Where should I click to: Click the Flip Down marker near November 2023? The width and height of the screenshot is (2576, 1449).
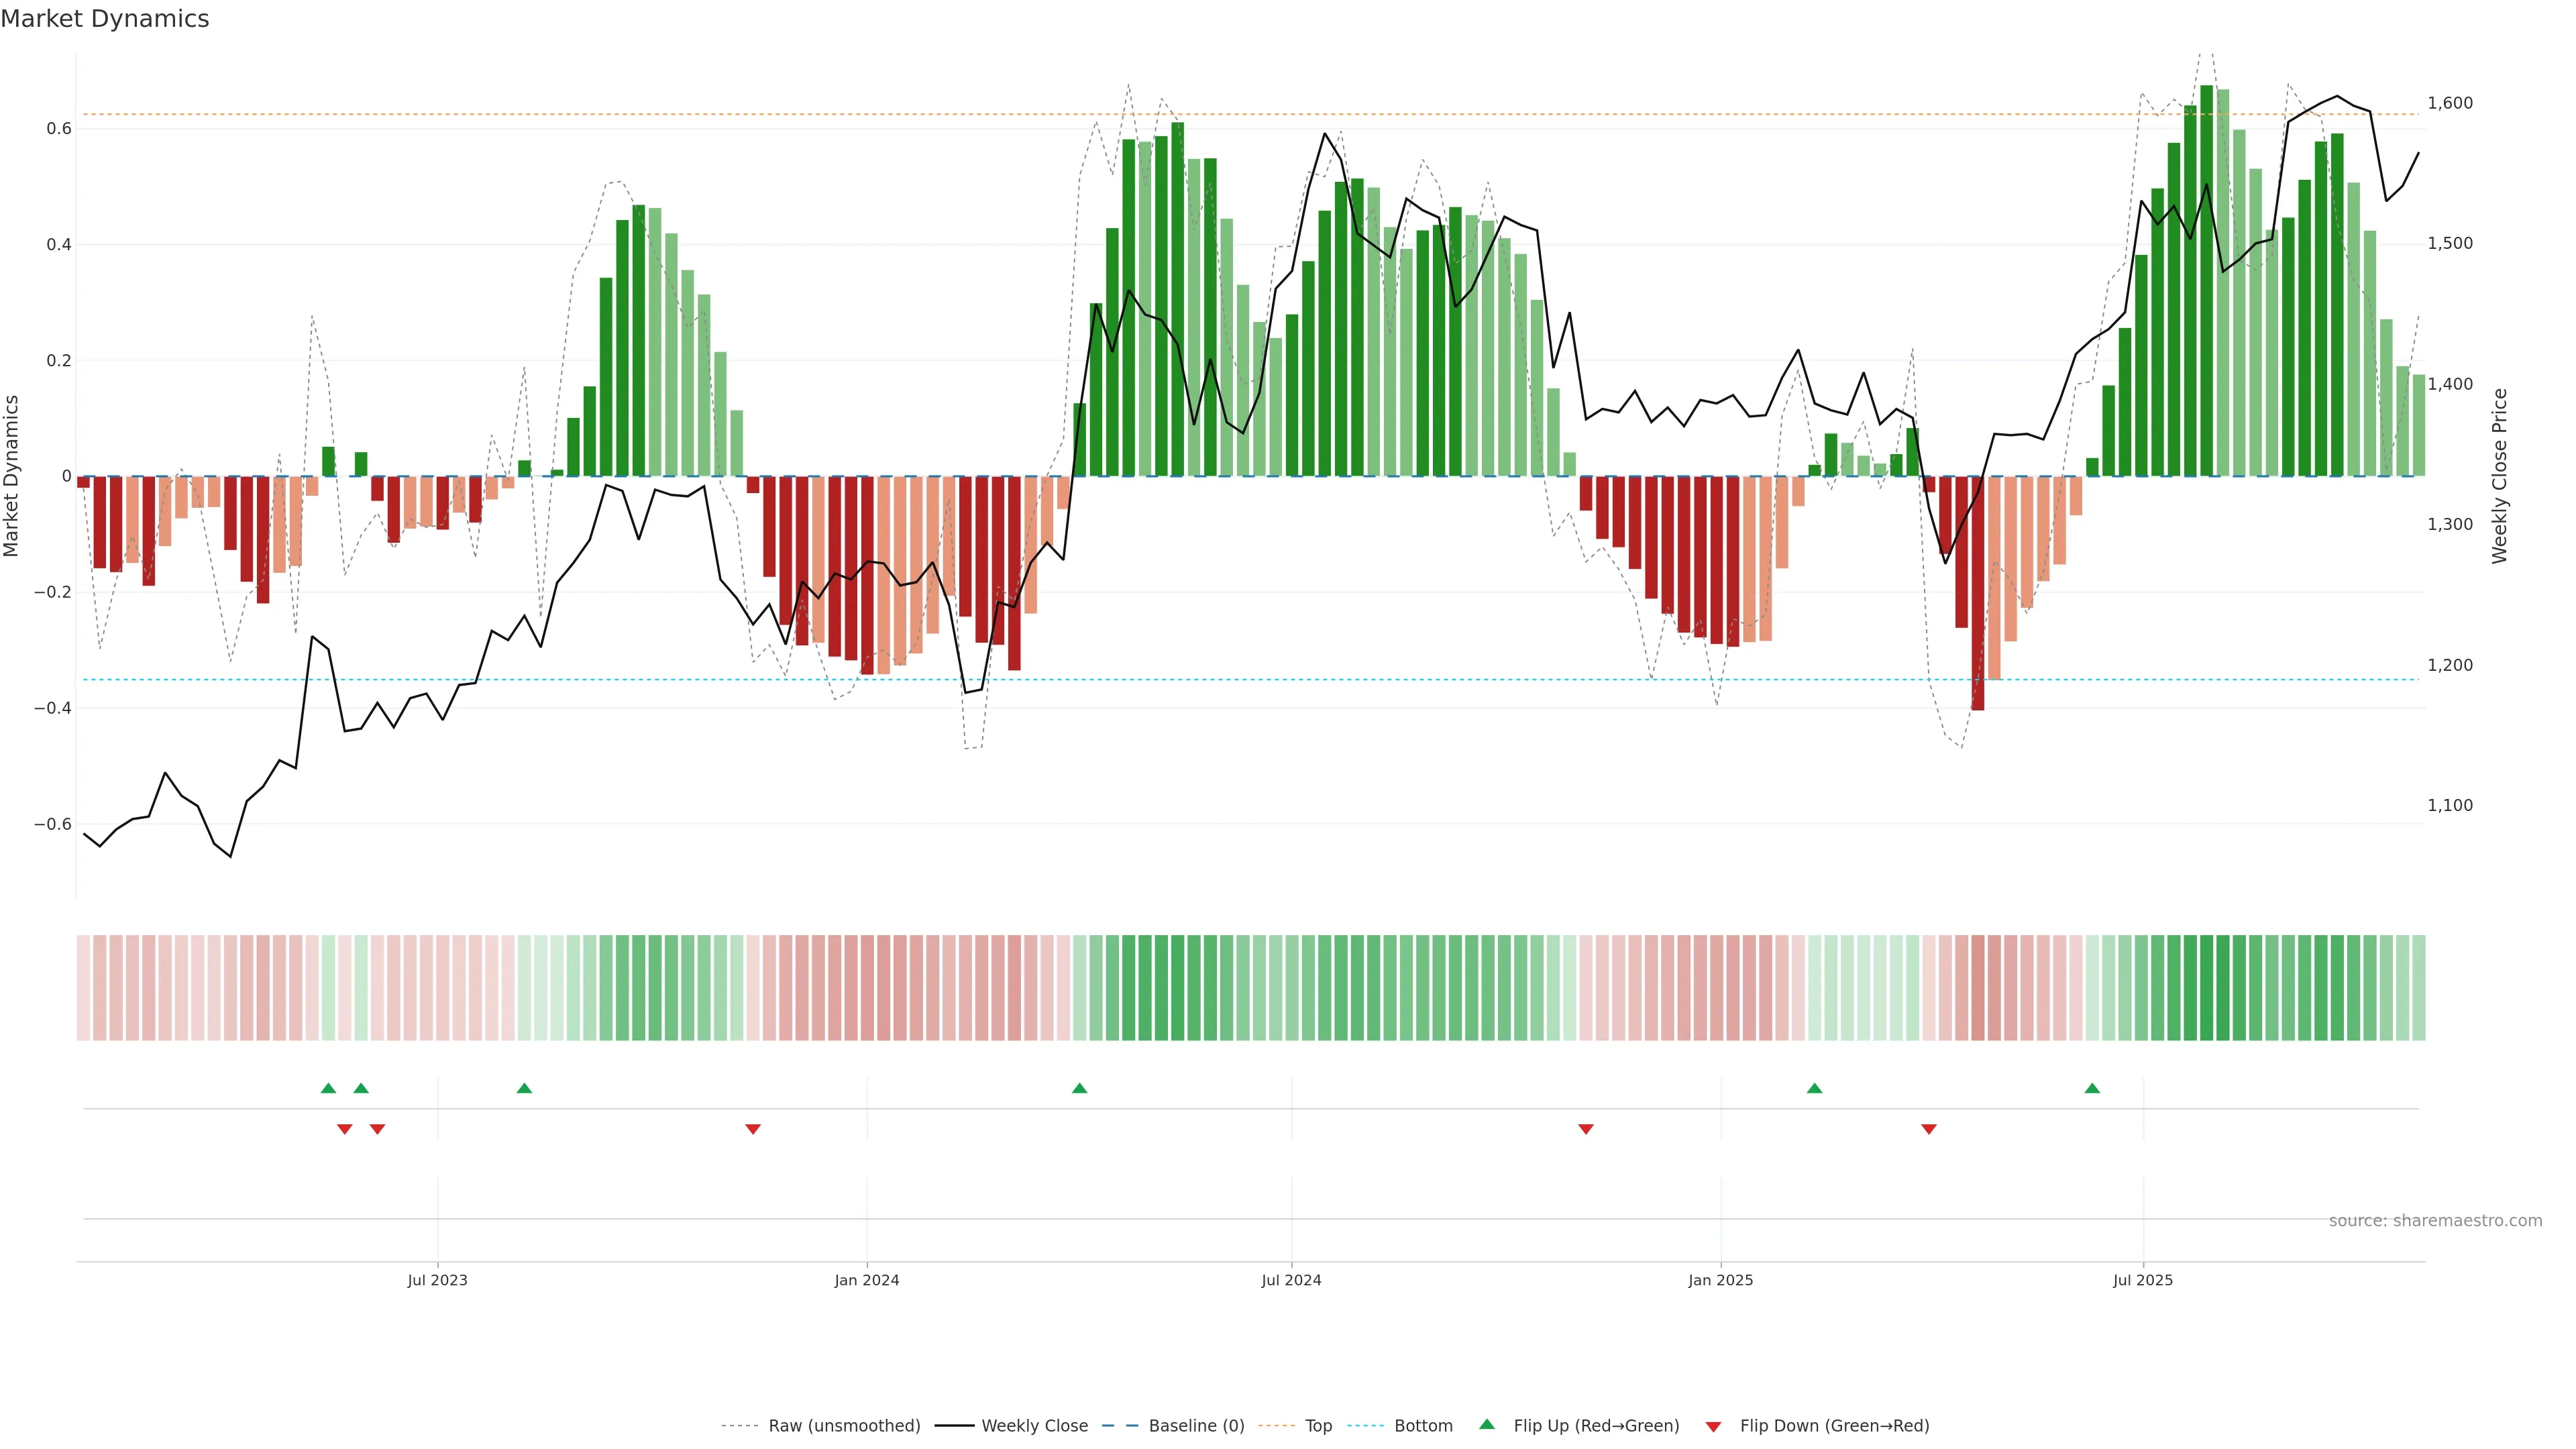[x=753, y=1129]
